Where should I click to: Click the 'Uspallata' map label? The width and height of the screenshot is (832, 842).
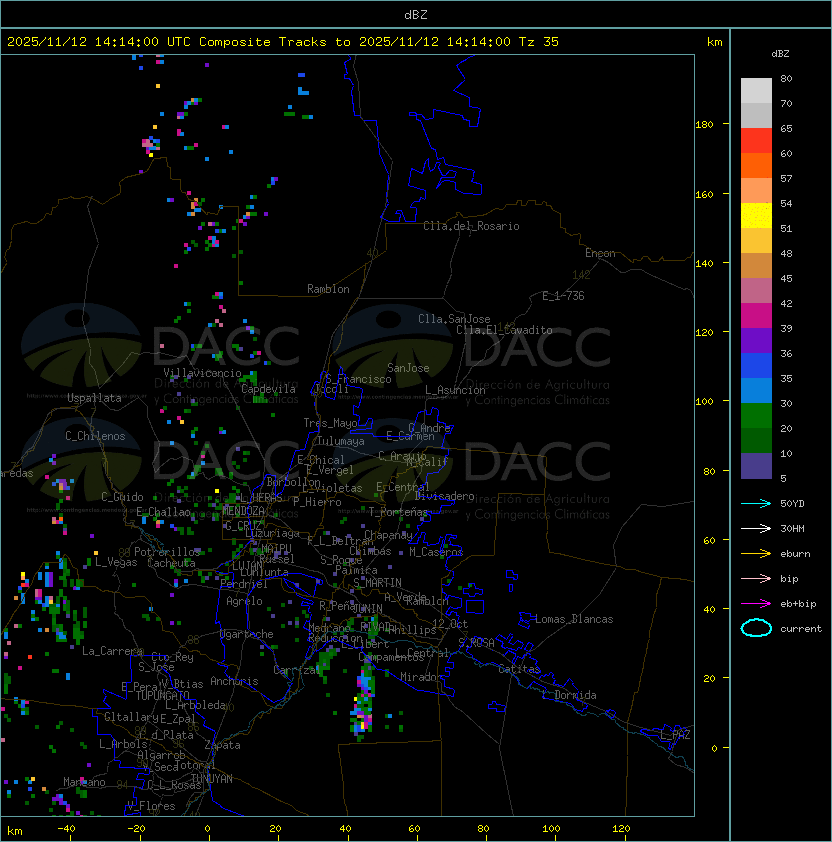(94, 398)
